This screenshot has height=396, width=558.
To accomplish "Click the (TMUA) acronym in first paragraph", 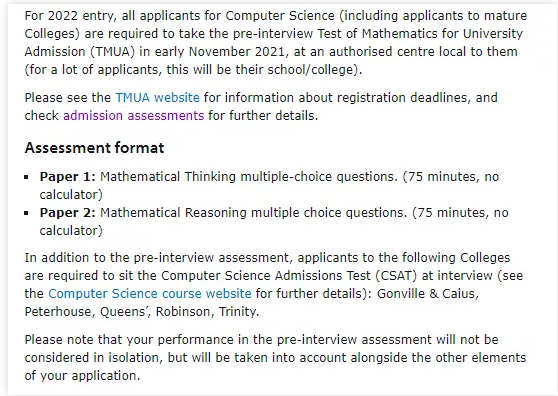I will 112,52.
